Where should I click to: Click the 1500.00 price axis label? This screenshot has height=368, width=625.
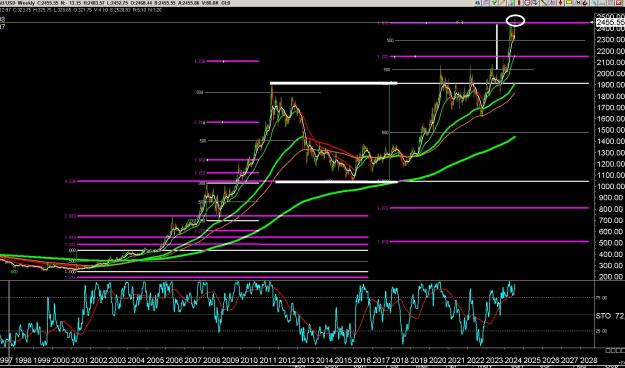coord(610,130)
